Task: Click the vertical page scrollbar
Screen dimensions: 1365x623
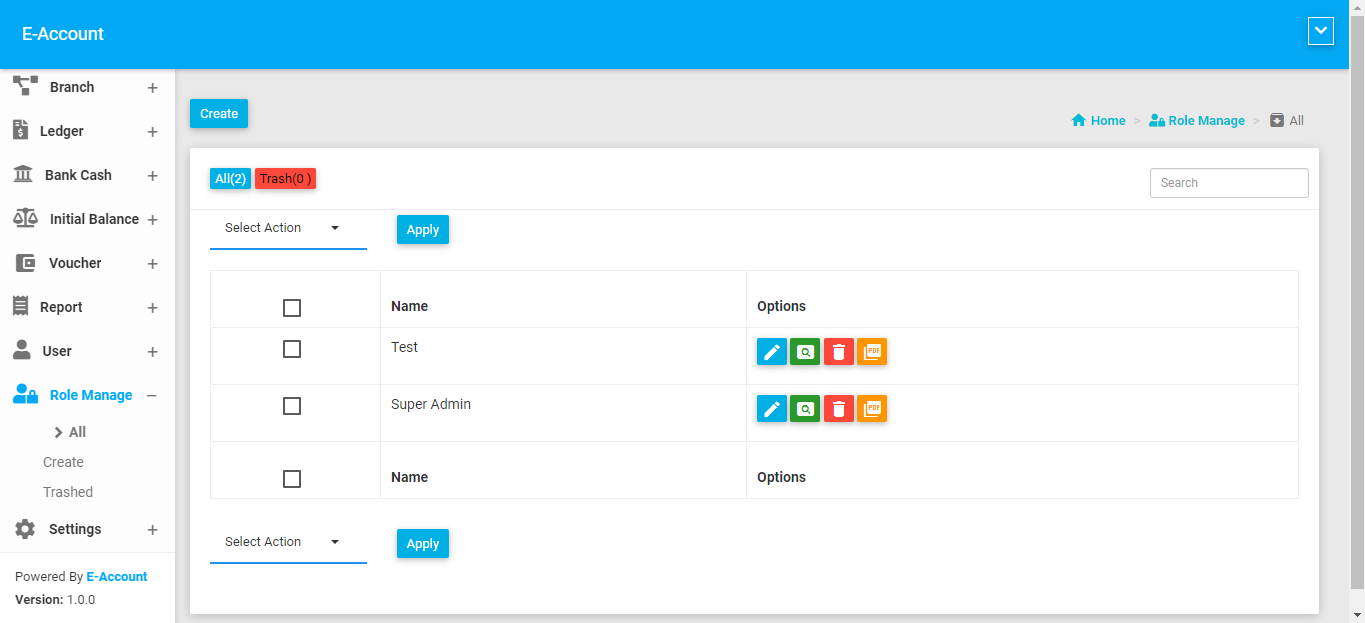Action: [x=1357, y=300]
